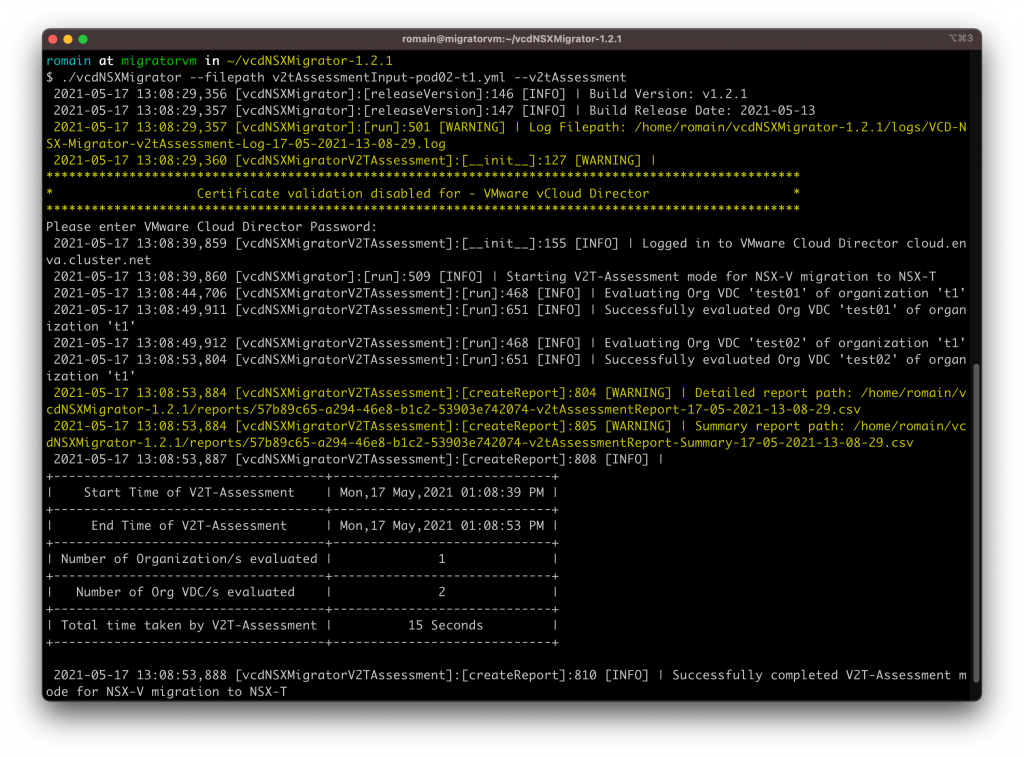Click 'Build Version: v1.2.1' text
The image size is (1024, 757).
(668, 94)
